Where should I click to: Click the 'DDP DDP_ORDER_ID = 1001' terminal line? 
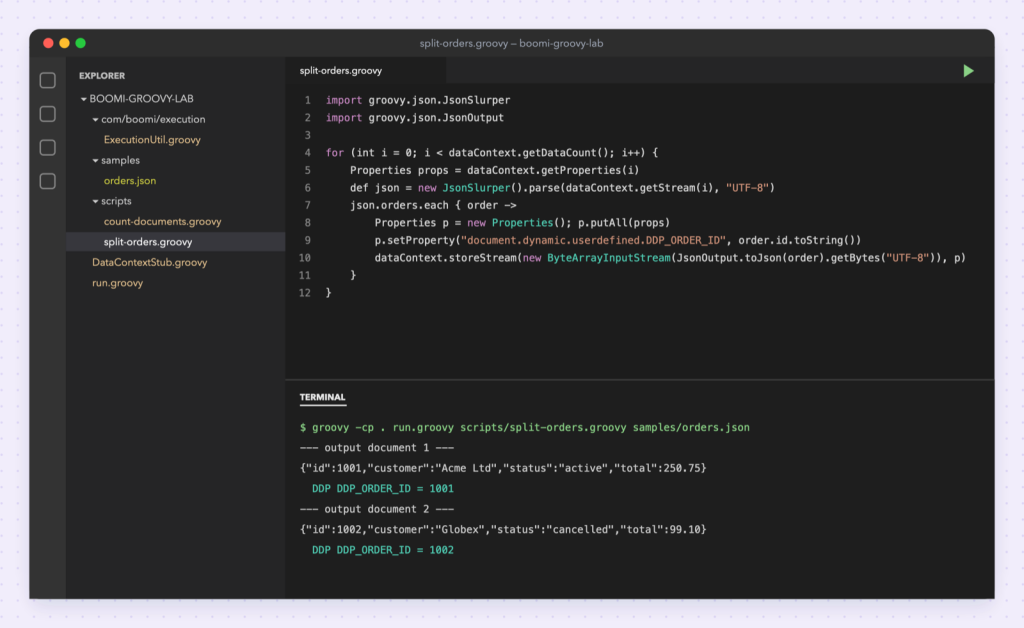click(383, 488)
